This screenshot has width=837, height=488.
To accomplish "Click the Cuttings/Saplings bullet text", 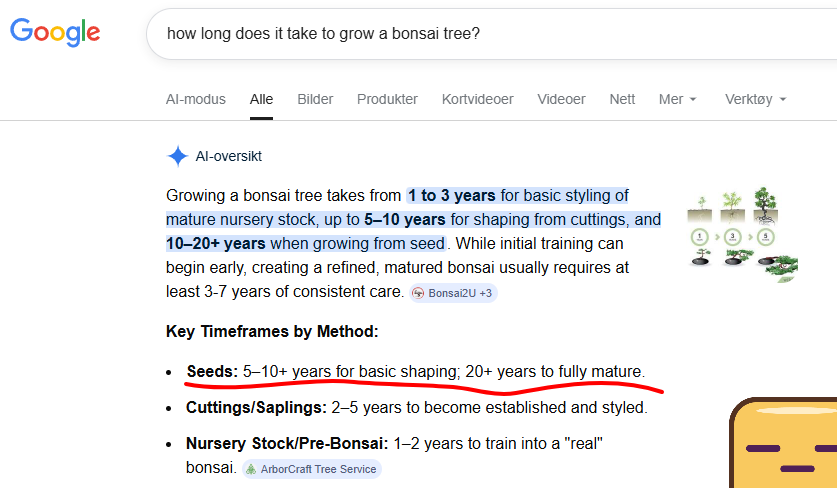I will (x=416, y=407).
